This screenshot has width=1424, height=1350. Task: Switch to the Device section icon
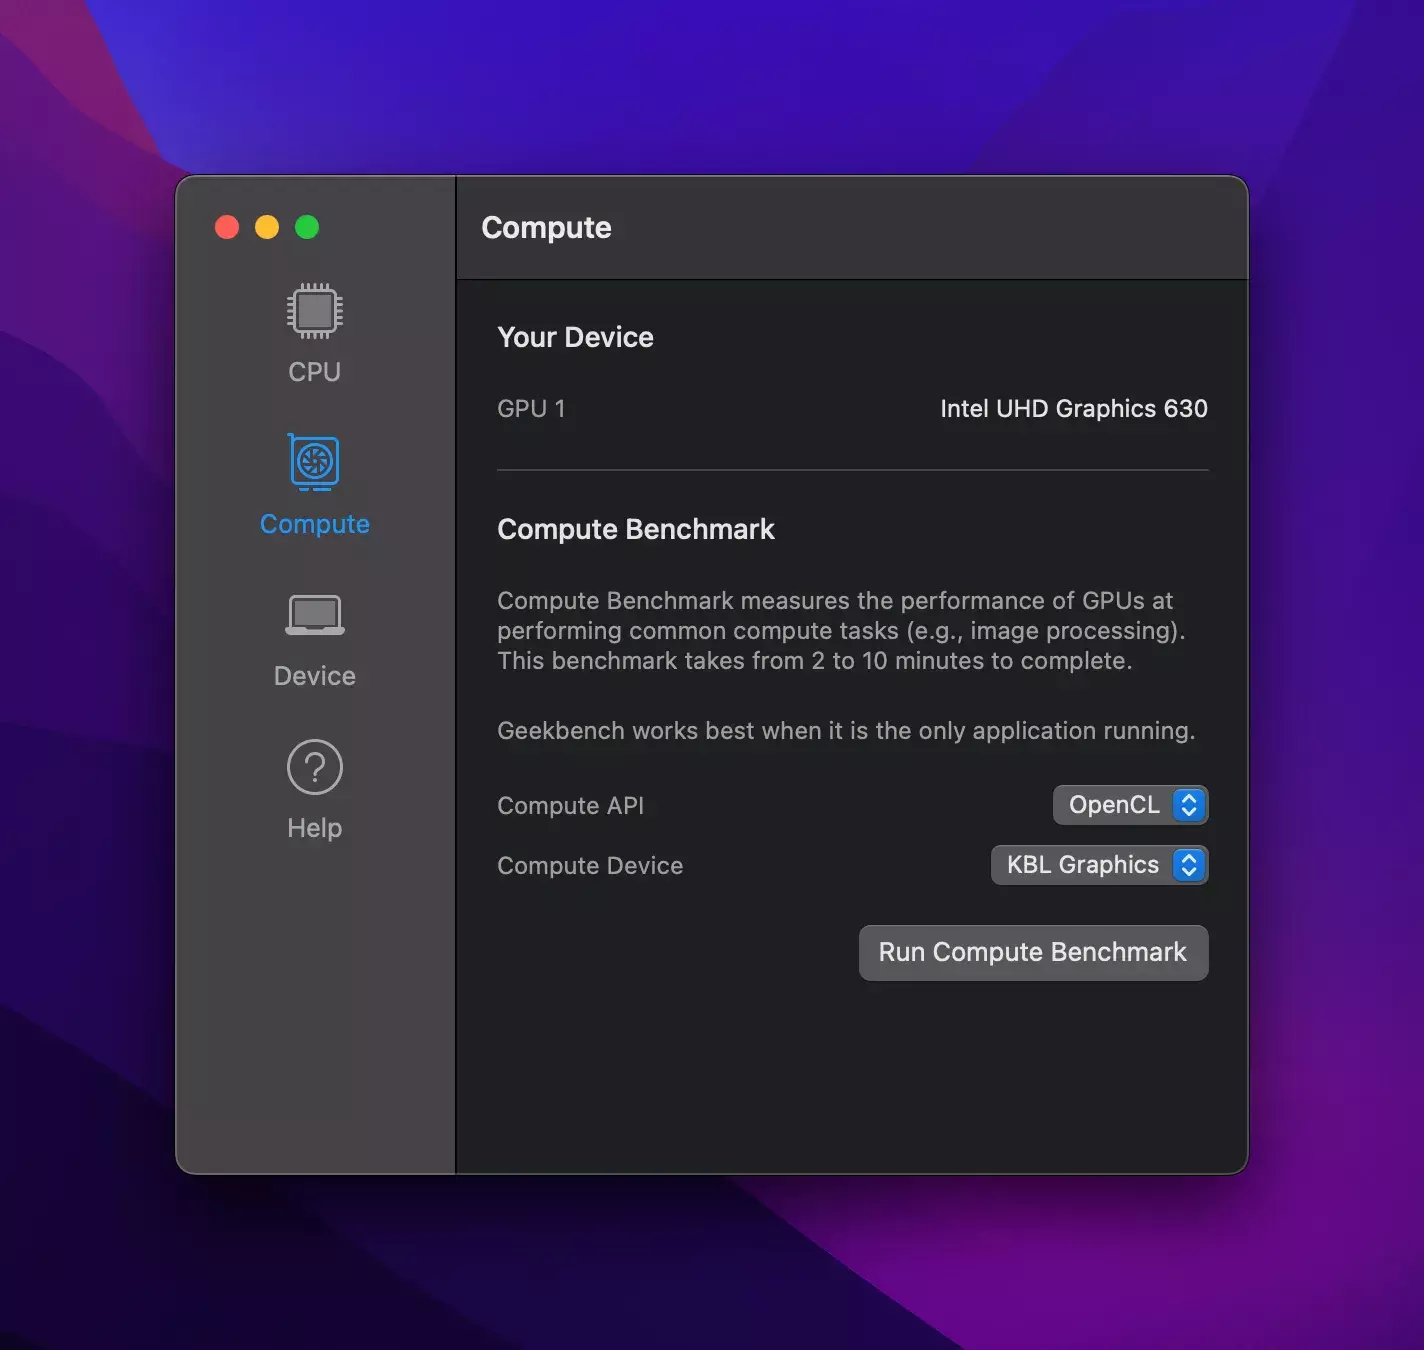(x=314, y=615)
